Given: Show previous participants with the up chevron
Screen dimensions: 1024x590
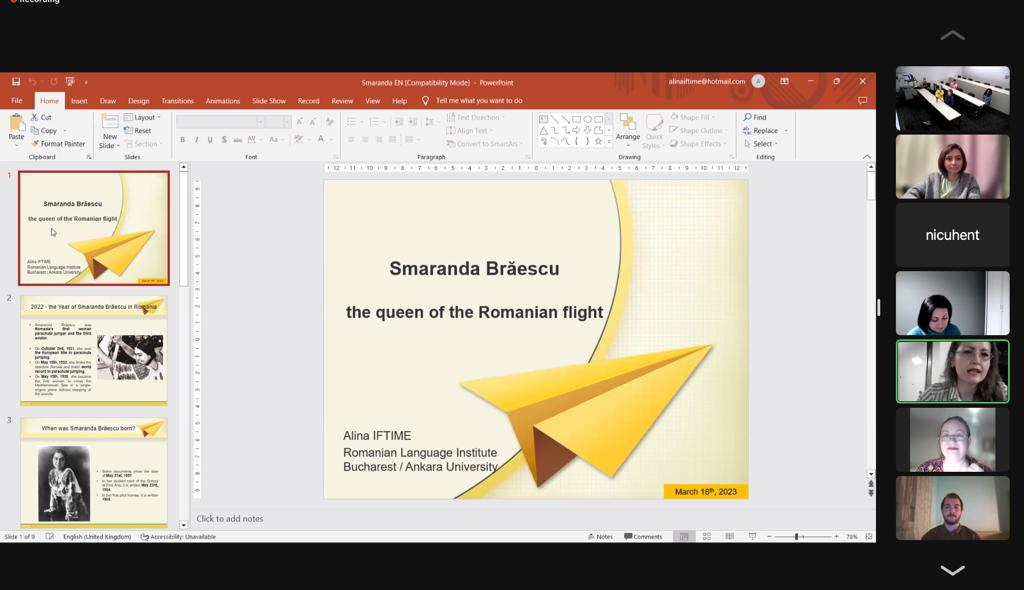Looking at the screenshot, I should click(952, 35).
